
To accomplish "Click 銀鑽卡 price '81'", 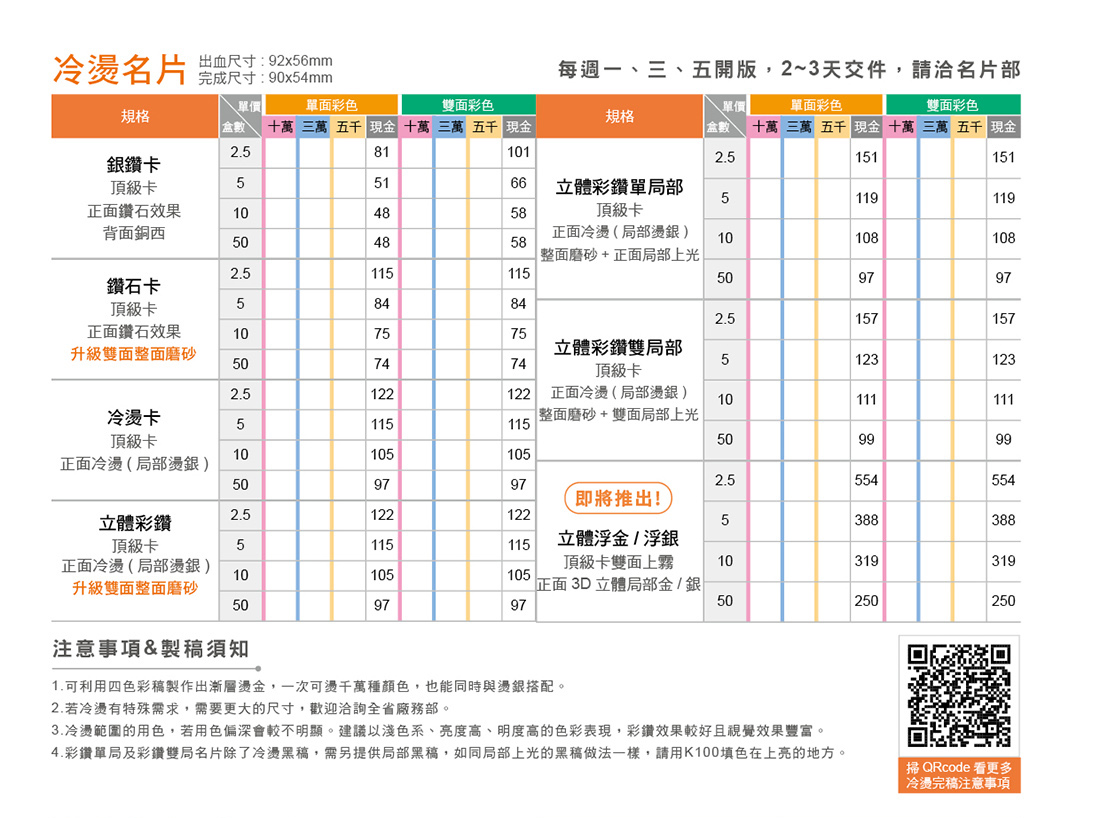I will point(382,152).
